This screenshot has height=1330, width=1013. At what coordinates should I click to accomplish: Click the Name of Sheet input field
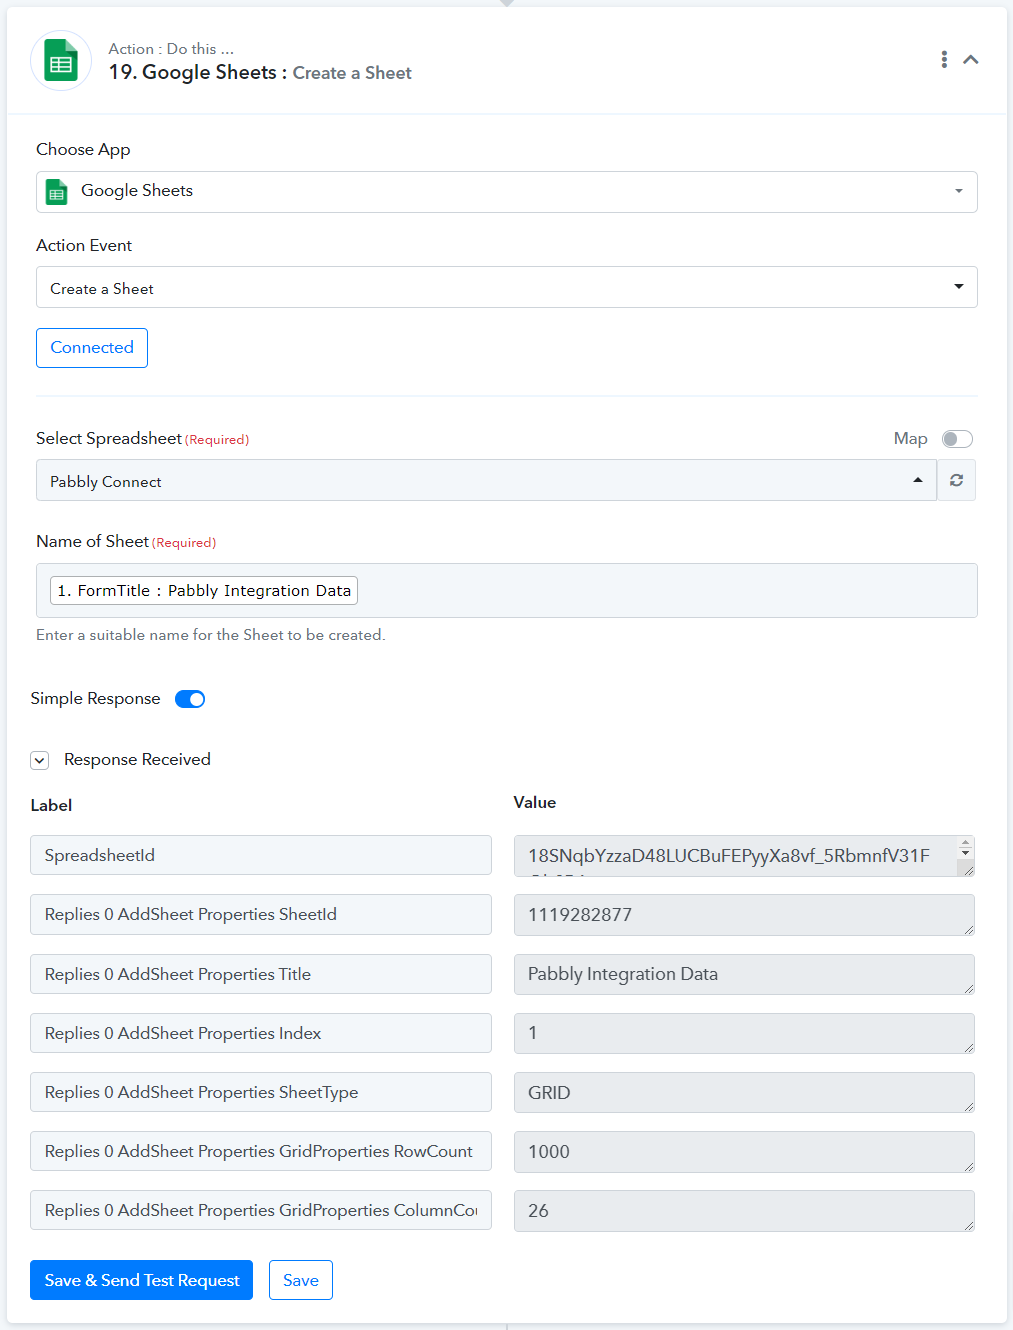507,590
